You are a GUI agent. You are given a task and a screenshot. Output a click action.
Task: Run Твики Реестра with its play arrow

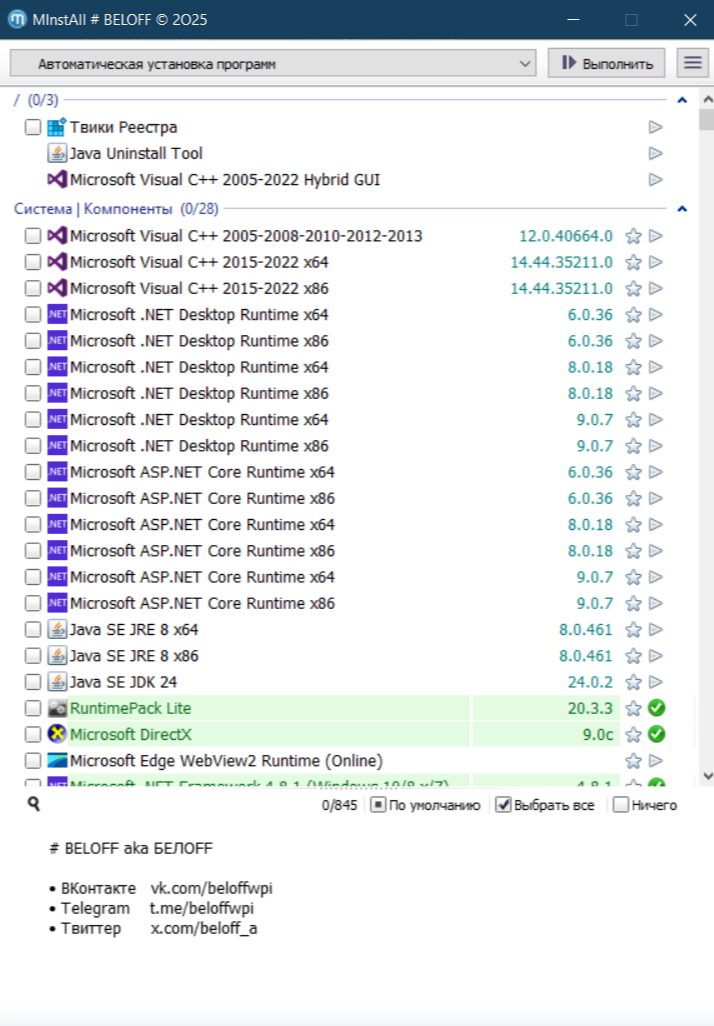click(x=656, y=127)
